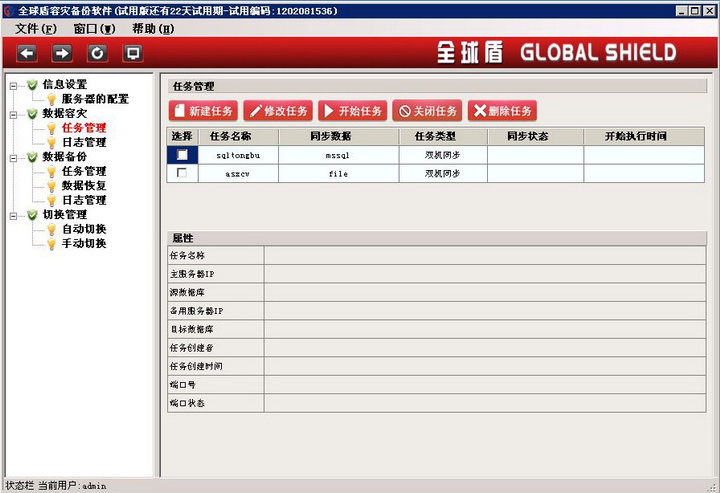This screenshot has height=493, width=720.
Task: Click the 主服务器IP property value field
Action: 485,274
